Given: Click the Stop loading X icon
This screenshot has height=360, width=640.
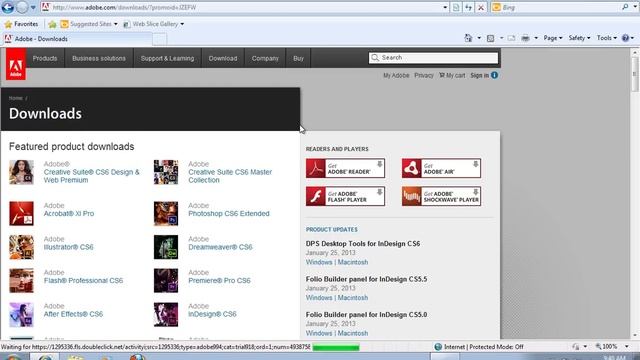Looking at the screenshot, I should (x=481, y=7).
